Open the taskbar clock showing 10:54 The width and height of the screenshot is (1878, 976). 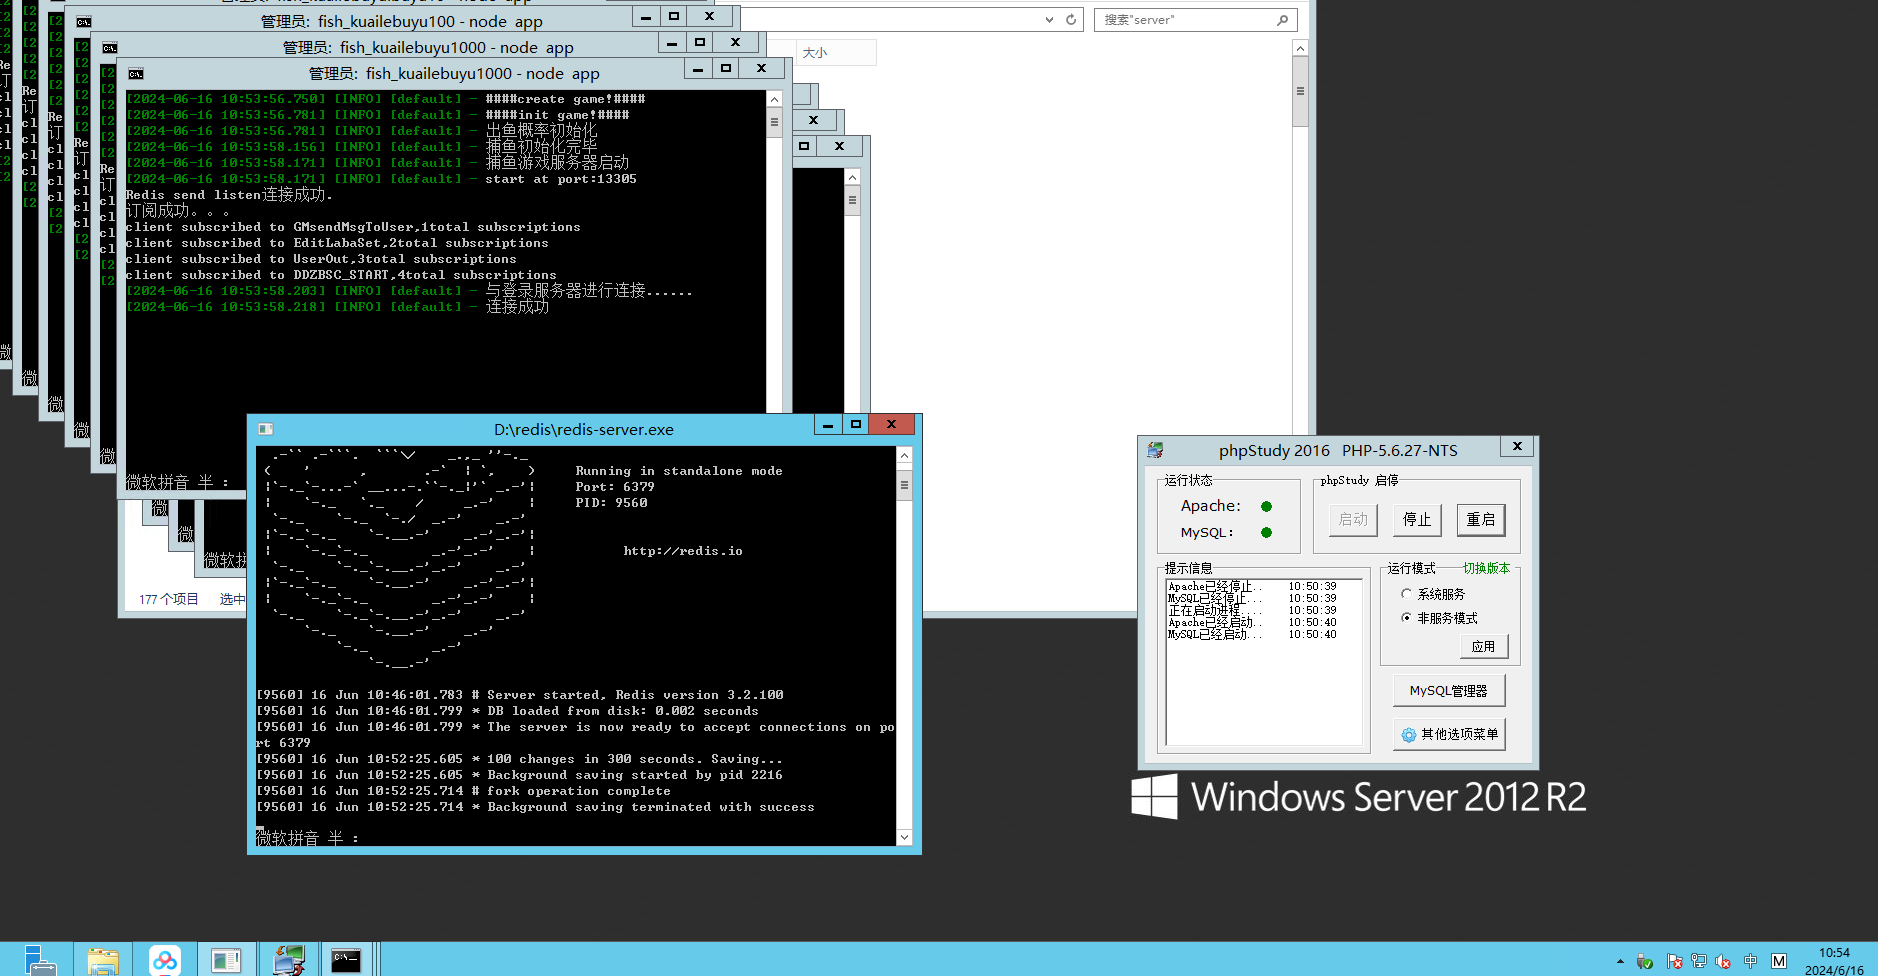(x=1834, y=961)
